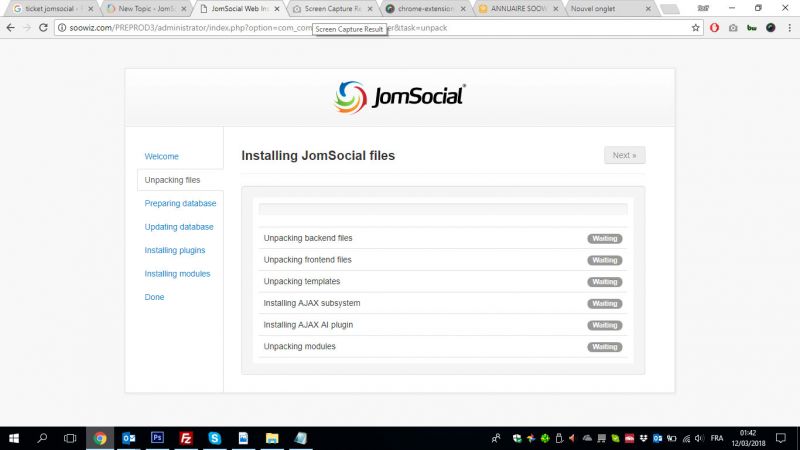Go to the 'Done' step
Image resolution: width=800 pixels, height=450 pixels.
tap(154, 297)
